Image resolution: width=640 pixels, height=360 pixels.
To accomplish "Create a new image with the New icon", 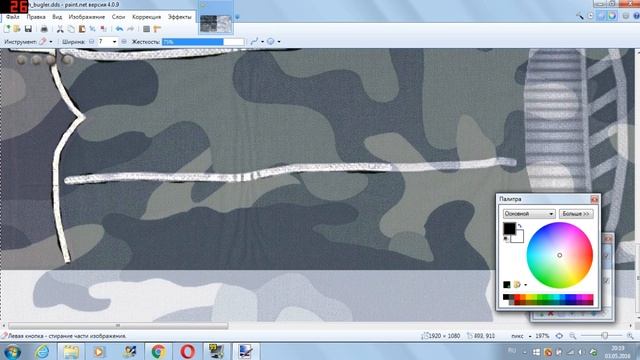I will [x=7, y=29].
